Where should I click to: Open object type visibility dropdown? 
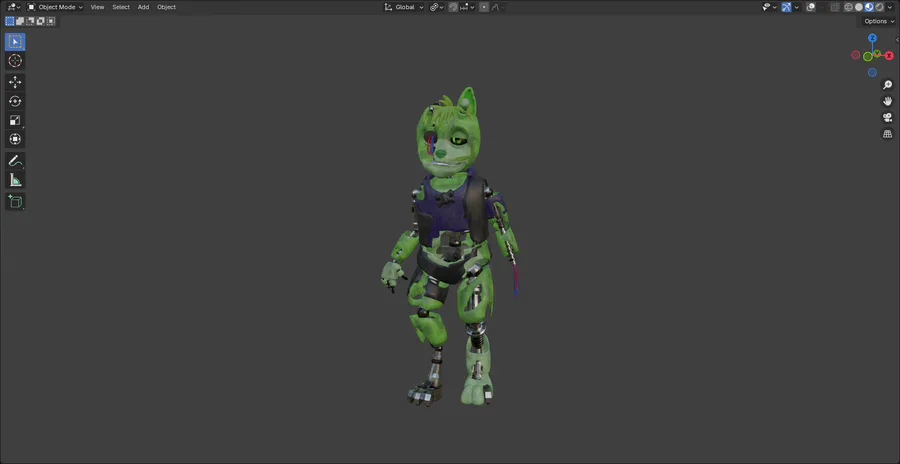(x=770, y=7)
